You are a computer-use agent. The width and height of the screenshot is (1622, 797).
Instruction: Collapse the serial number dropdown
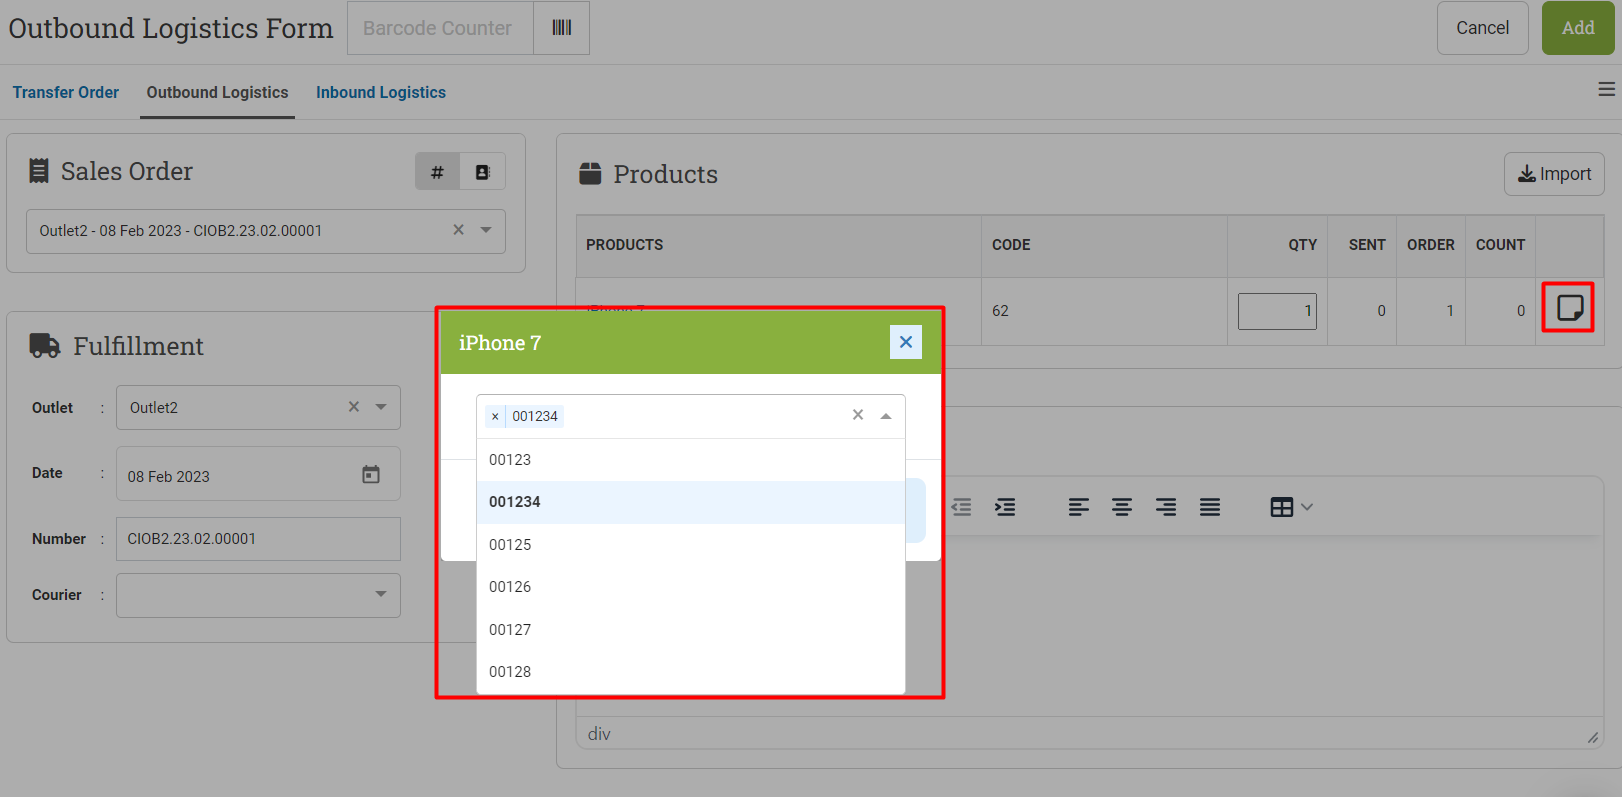(x=886, y=415)
